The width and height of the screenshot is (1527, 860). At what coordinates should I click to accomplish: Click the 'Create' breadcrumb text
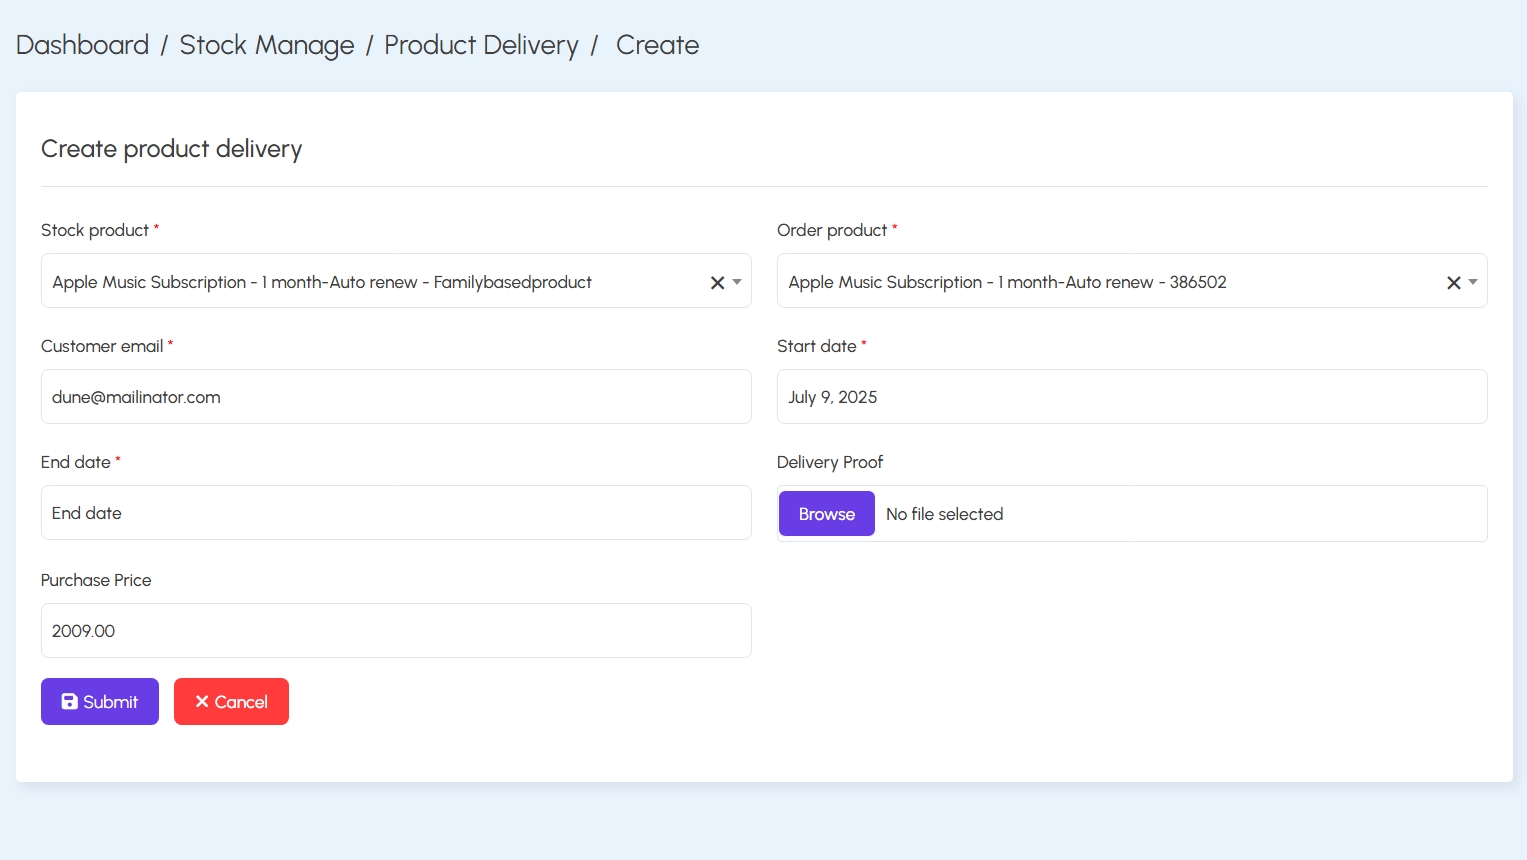click(657, 45)
